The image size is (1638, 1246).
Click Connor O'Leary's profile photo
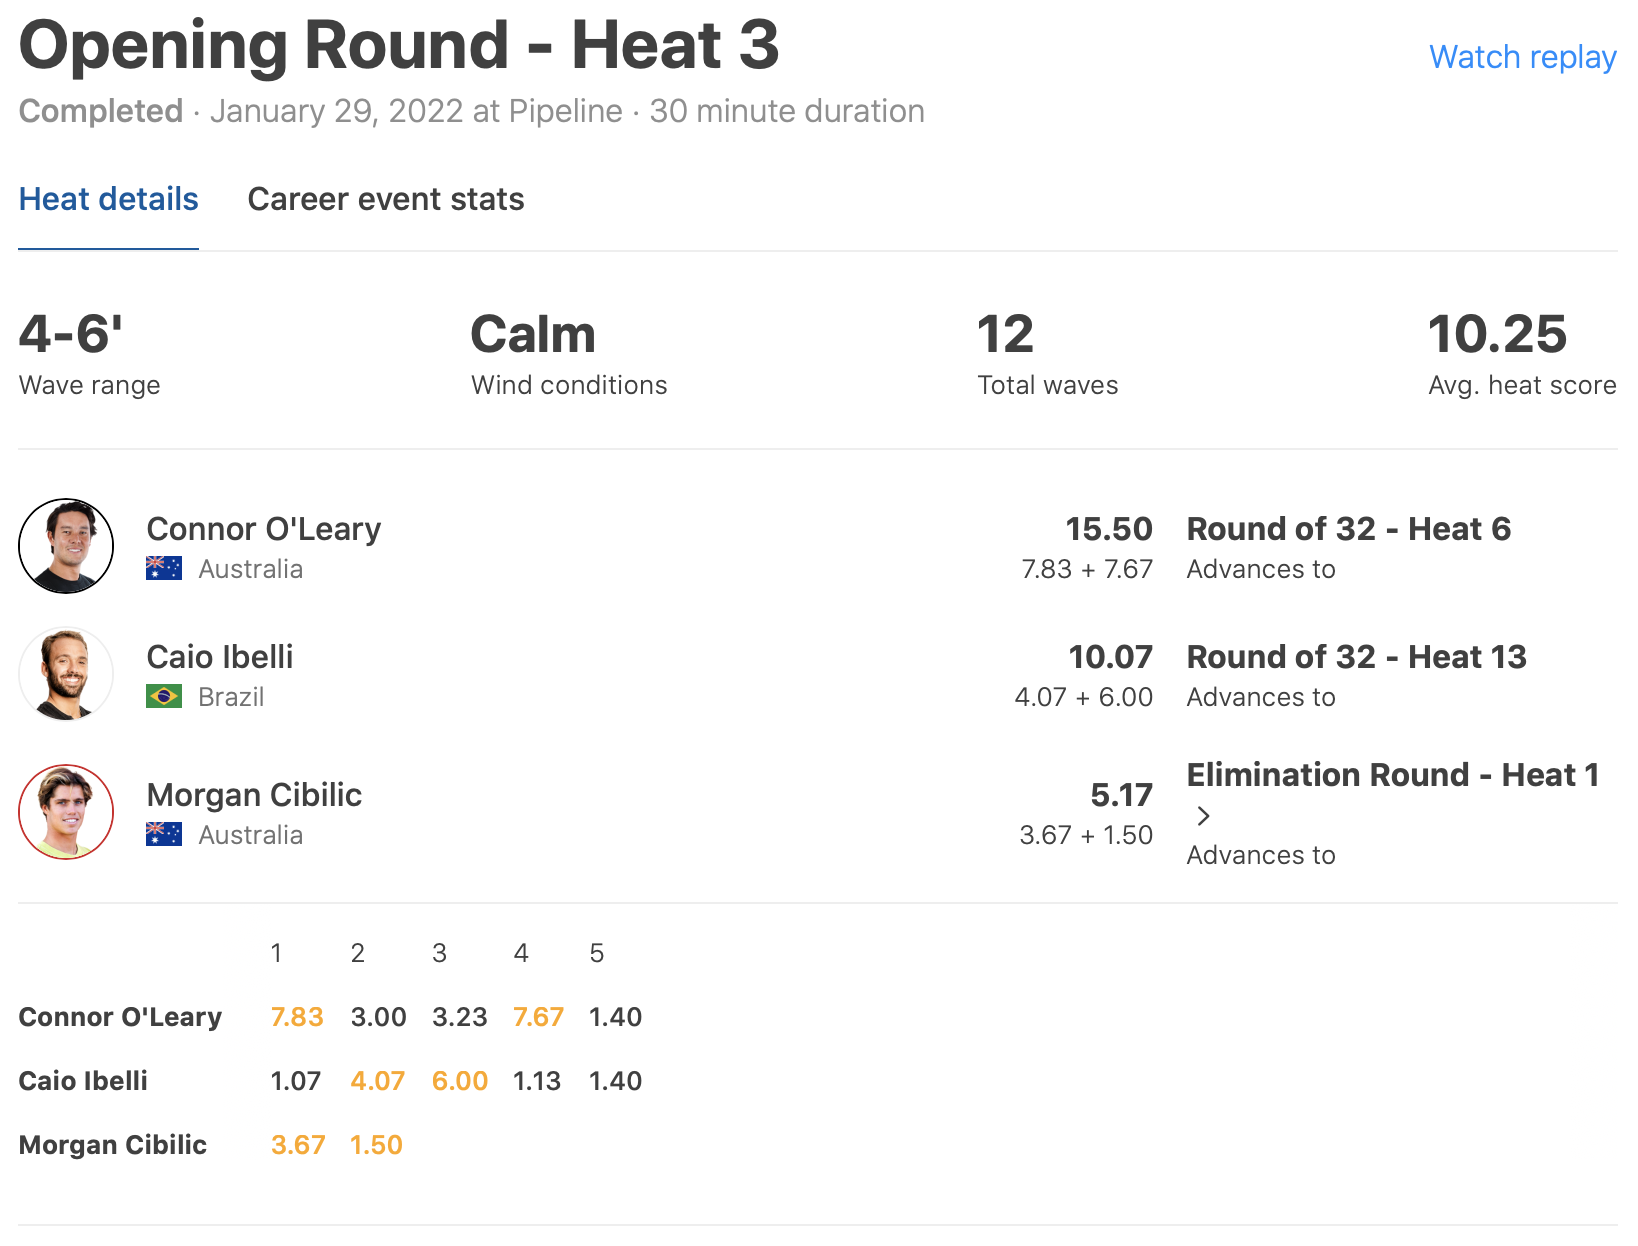pyautogui.click(x=66, y=546)
